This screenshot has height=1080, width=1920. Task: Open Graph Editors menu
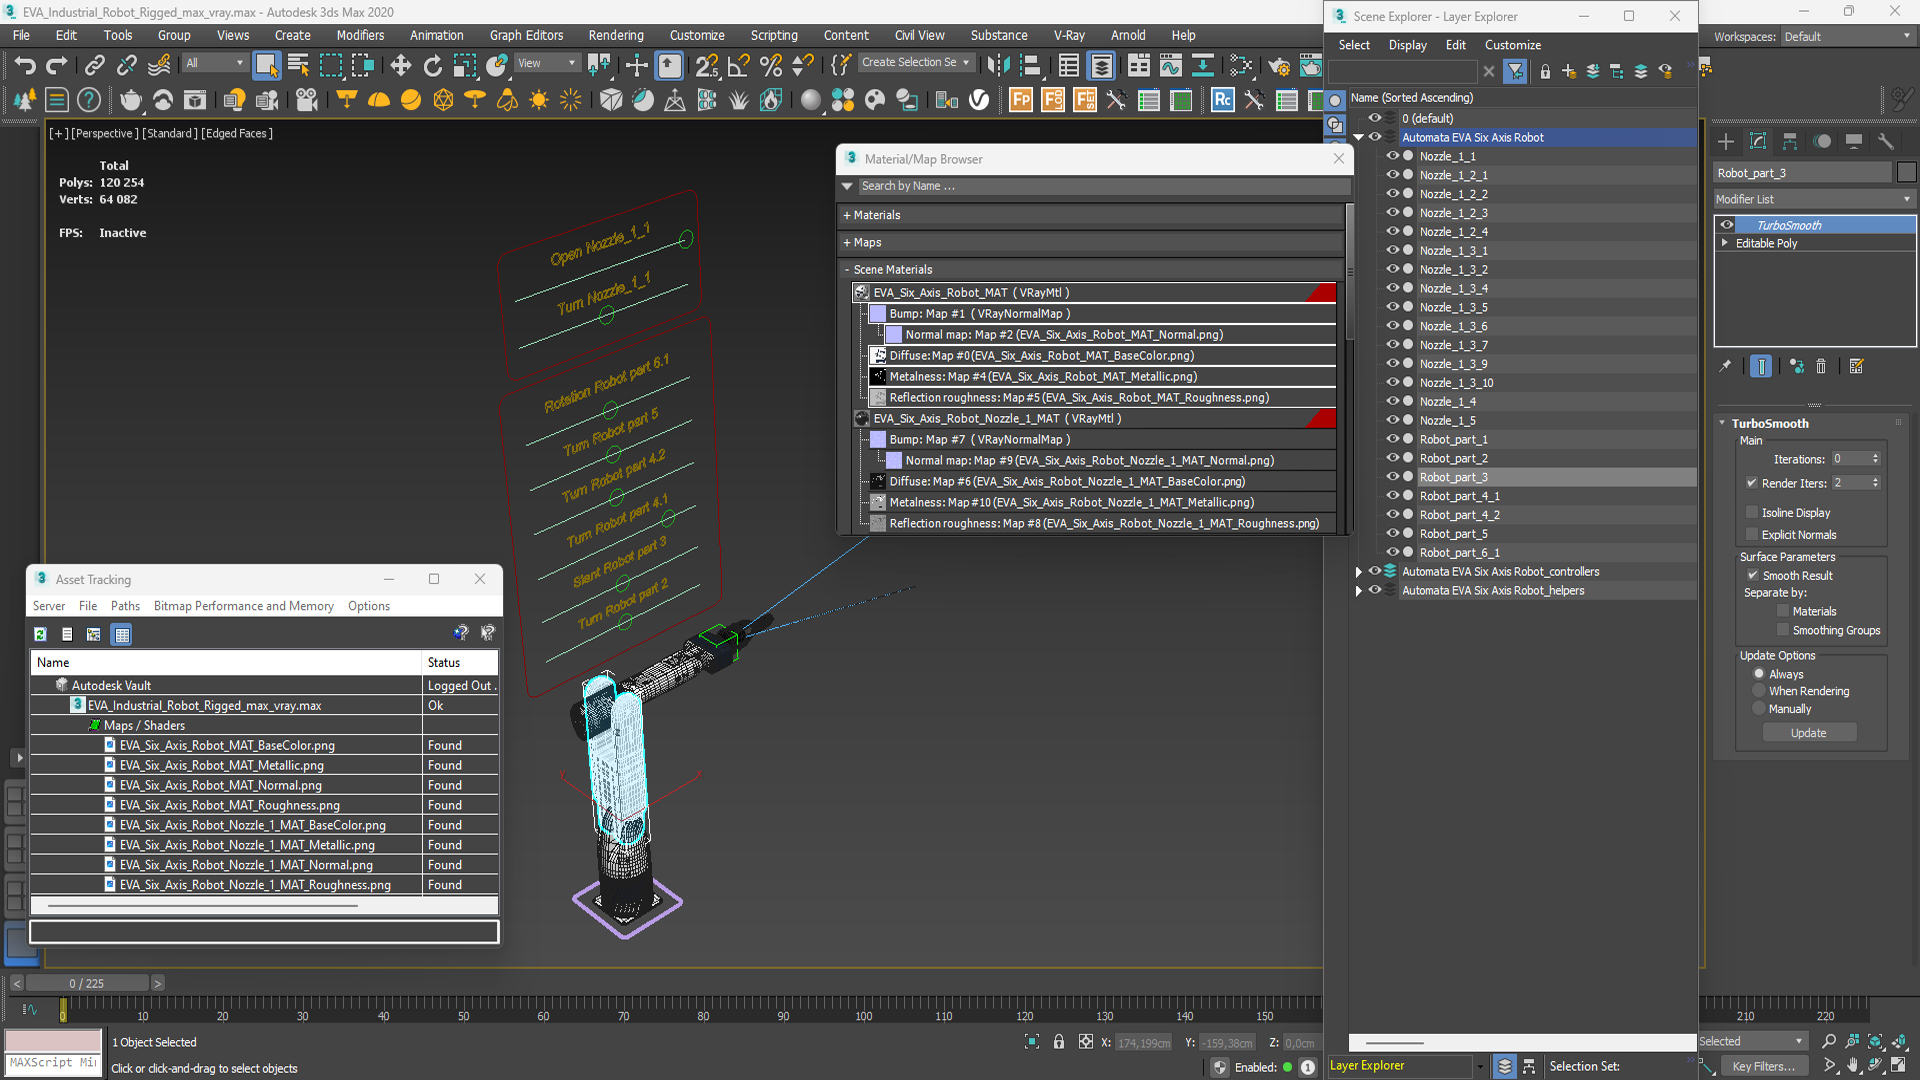pyautogui.click(x=525, y=36)
